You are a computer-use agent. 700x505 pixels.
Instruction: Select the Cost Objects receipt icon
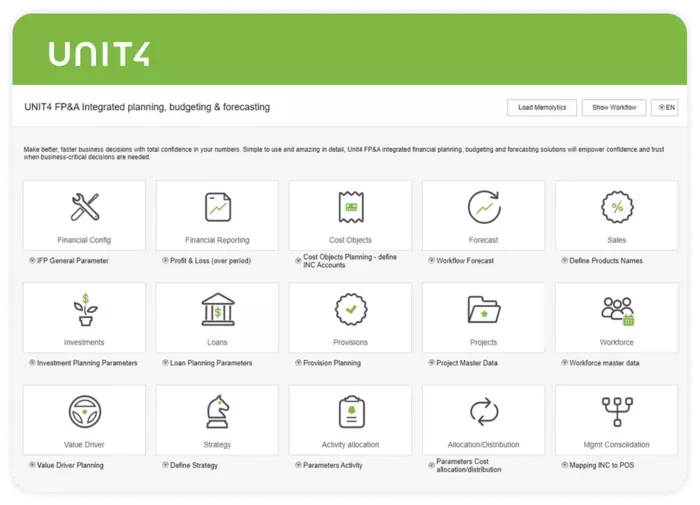coord(351,207)
